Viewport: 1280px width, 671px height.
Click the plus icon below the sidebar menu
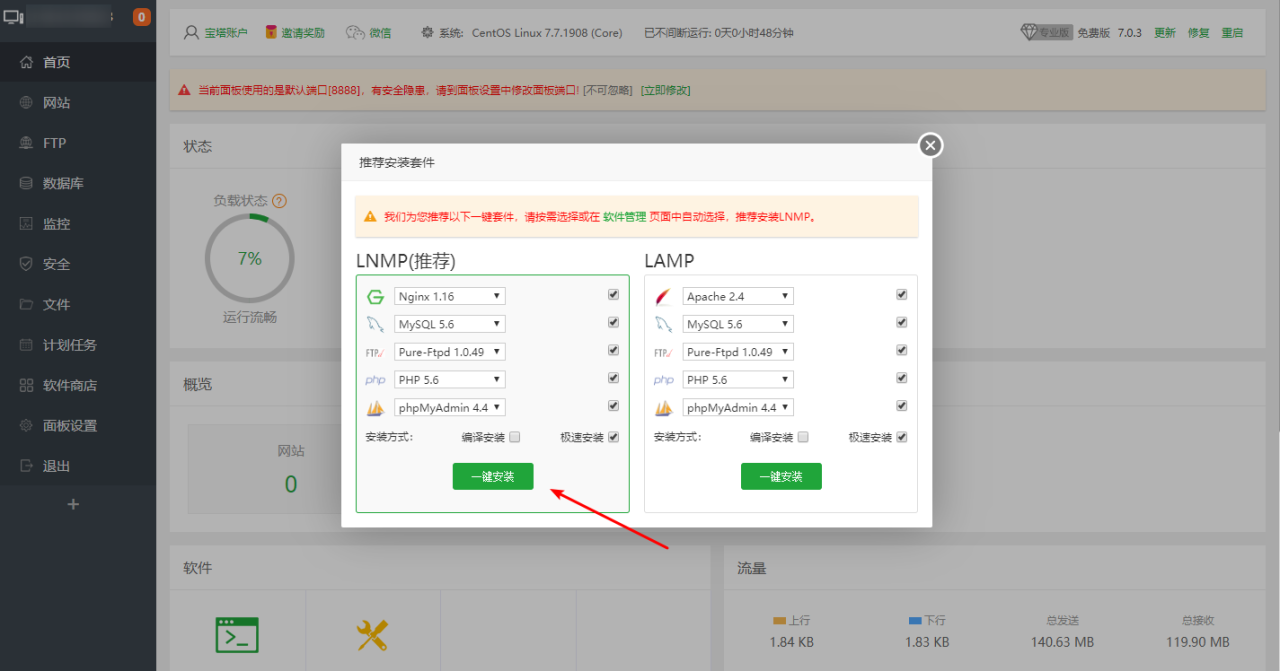[73, 504]
